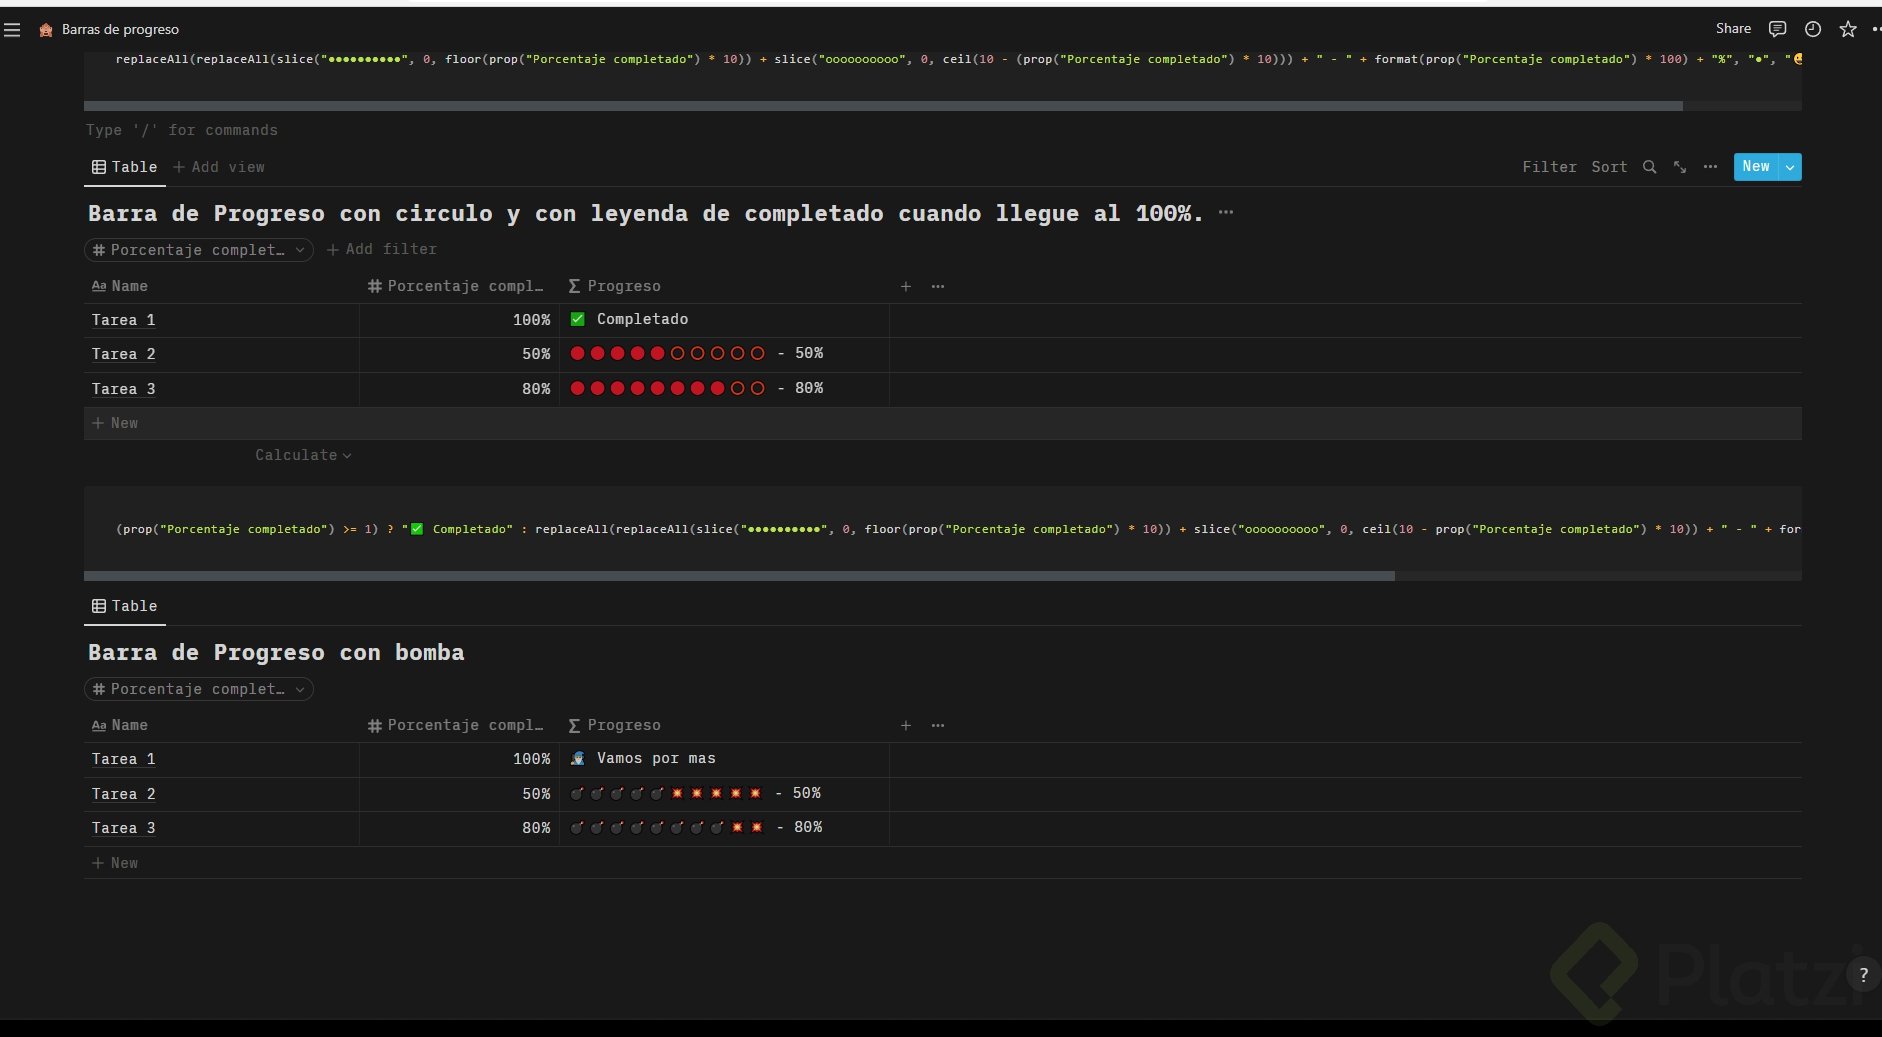Click the blue New button

(x=1755, y=167)
